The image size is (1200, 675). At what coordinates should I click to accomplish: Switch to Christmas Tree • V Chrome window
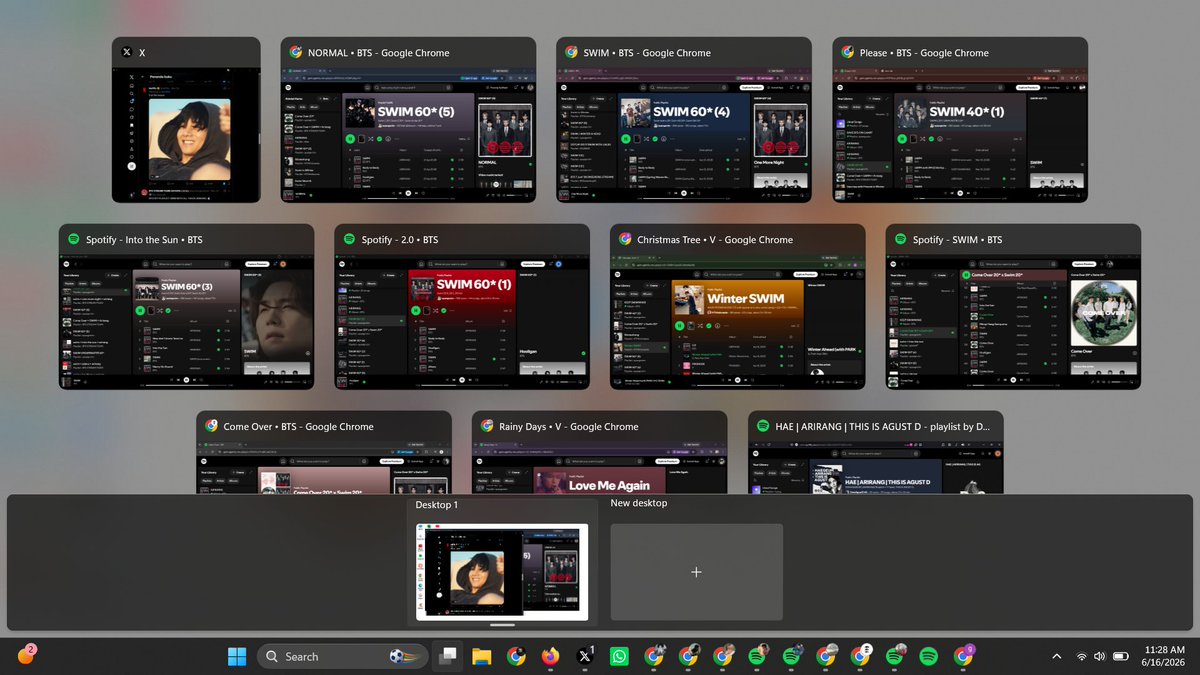738,306
